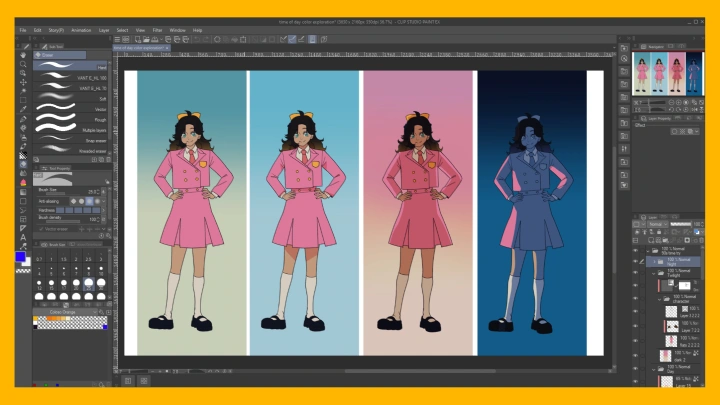Open the Window menu
Screen dimensions: 720x405
[178, 30]
